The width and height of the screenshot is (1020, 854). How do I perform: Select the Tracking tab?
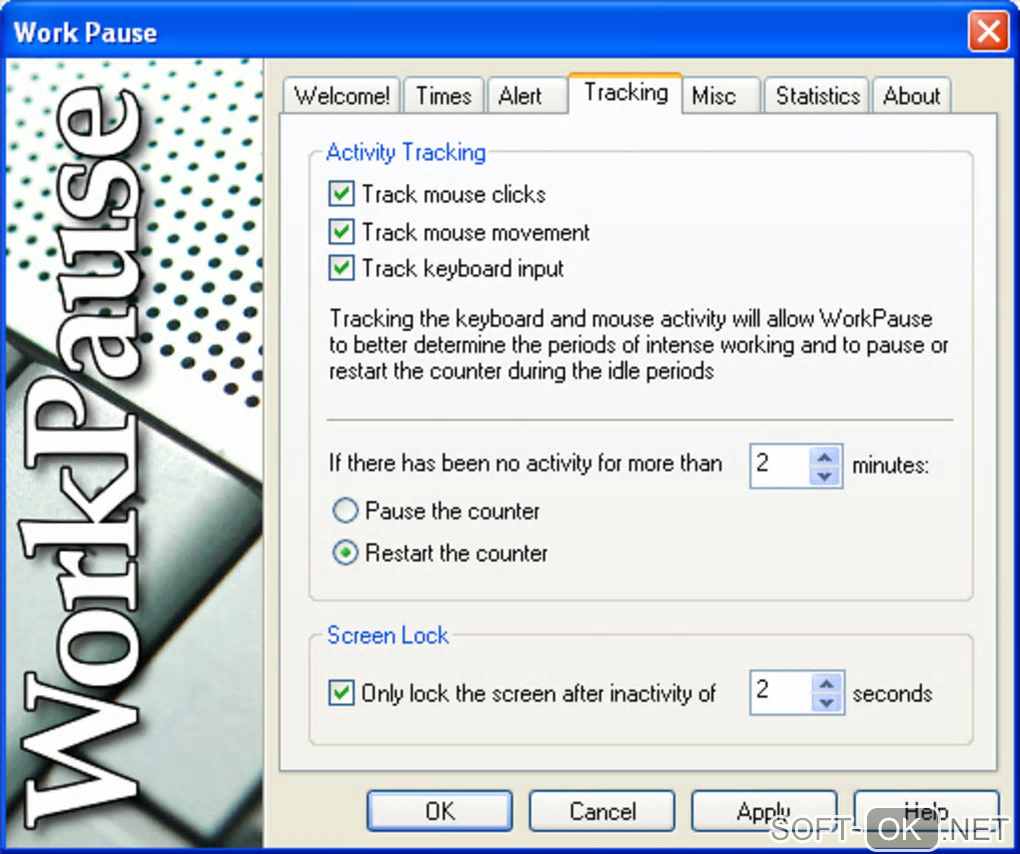coord(625,93)
